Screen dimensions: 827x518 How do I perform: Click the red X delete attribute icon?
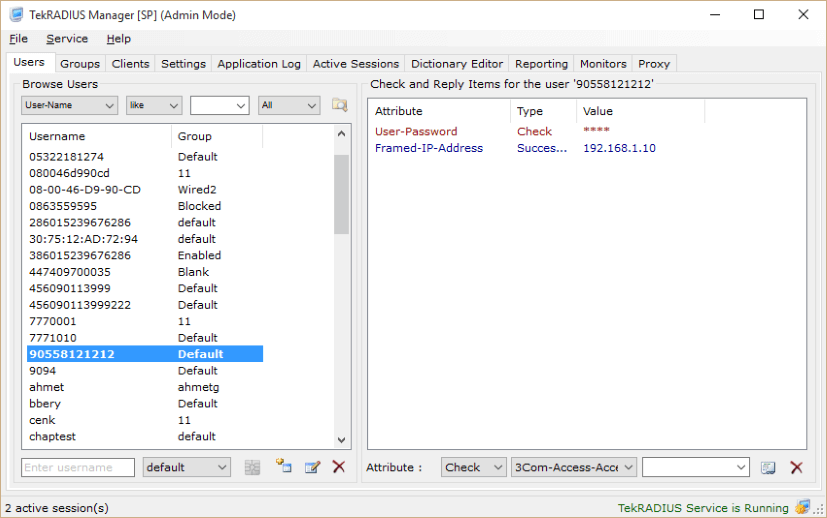pyautogui.click(x=796, y=467)
